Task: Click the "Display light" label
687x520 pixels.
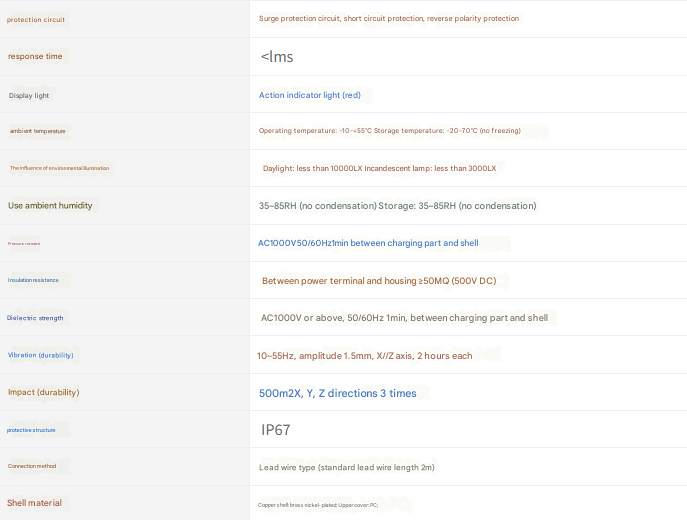Action: pyautogui.click(x=29, y=95)
